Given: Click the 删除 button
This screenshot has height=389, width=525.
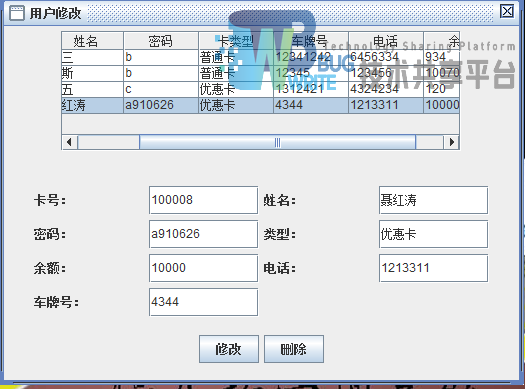Looking at the screenshot, I should click(x=294, y=349).
